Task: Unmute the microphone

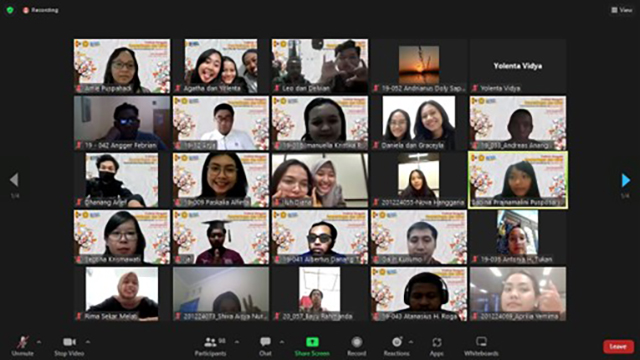Action: click(x=22, y=346)
